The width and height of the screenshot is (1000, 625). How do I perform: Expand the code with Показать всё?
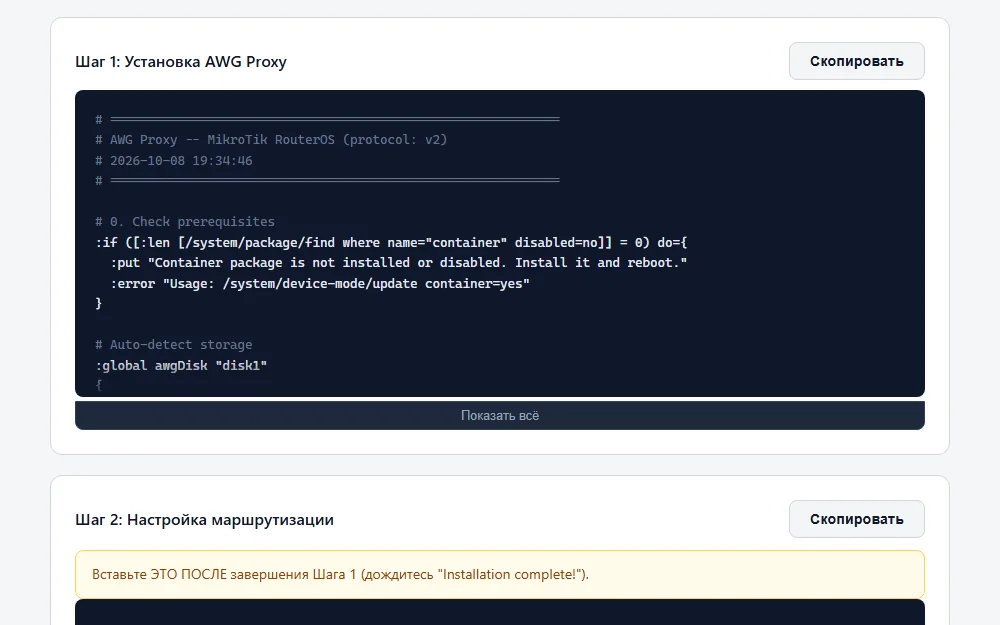tap(500, 415)
